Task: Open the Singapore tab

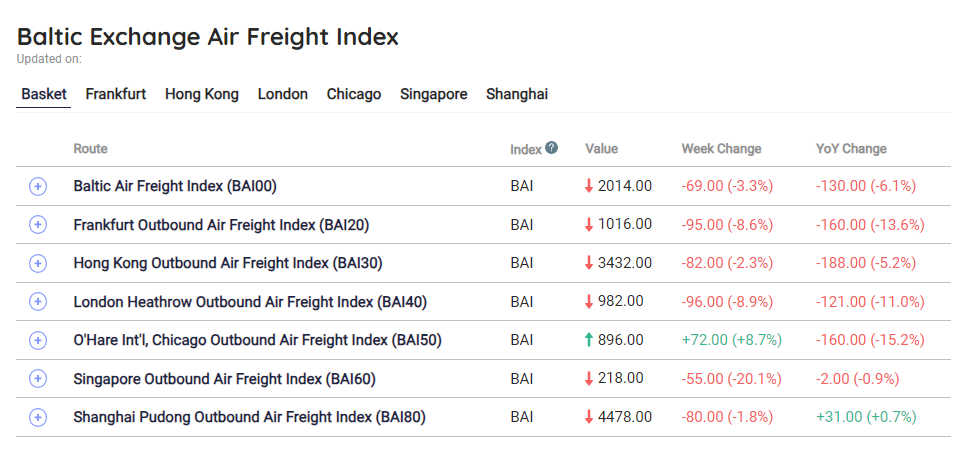Action: 434,94
